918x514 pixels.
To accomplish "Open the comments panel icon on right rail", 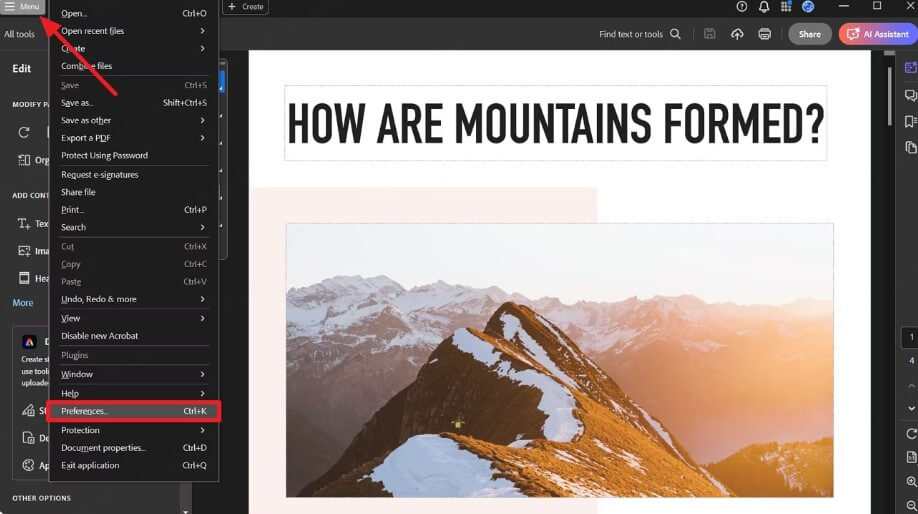I will coord(910,95).
